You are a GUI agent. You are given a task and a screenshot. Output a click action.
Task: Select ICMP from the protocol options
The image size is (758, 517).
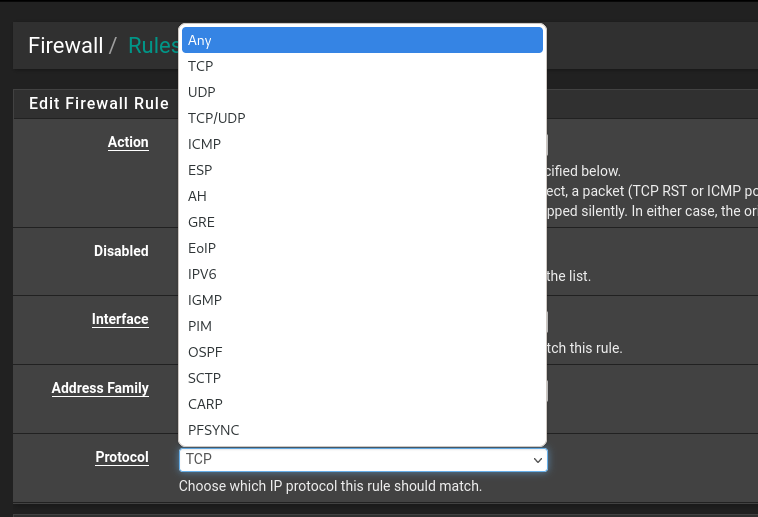[362, 144]
